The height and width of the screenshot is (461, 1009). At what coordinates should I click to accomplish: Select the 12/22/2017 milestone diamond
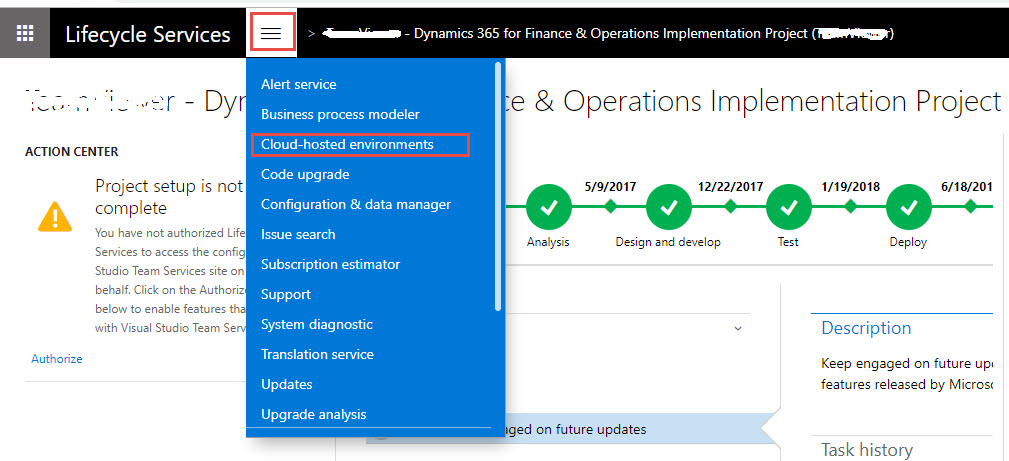tap(730, 207)
